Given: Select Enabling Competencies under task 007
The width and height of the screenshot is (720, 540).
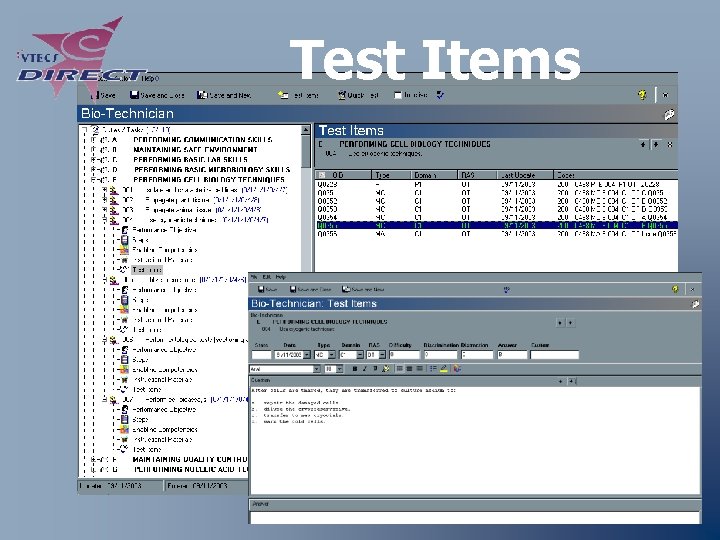Looking at the screenshot, I should point(165,430).
